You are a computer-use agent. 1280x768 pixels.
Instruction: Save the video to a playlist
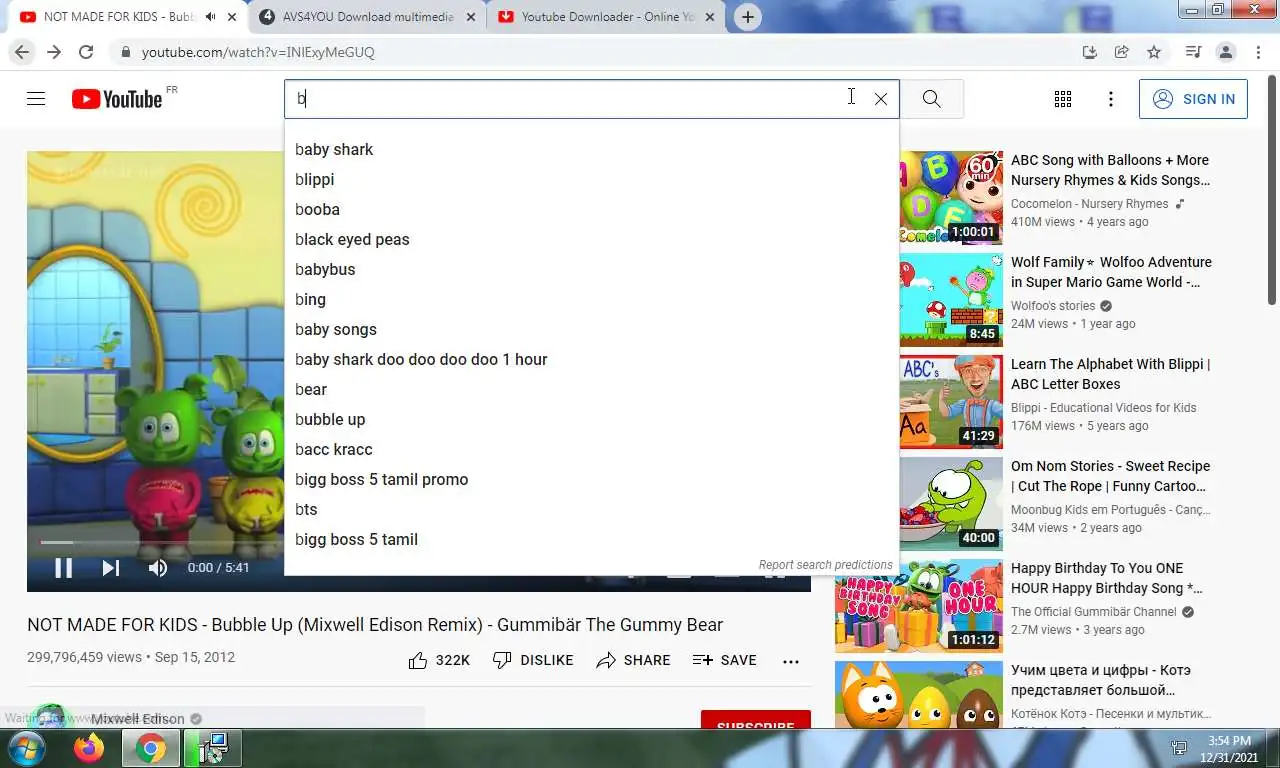[725, 660]
